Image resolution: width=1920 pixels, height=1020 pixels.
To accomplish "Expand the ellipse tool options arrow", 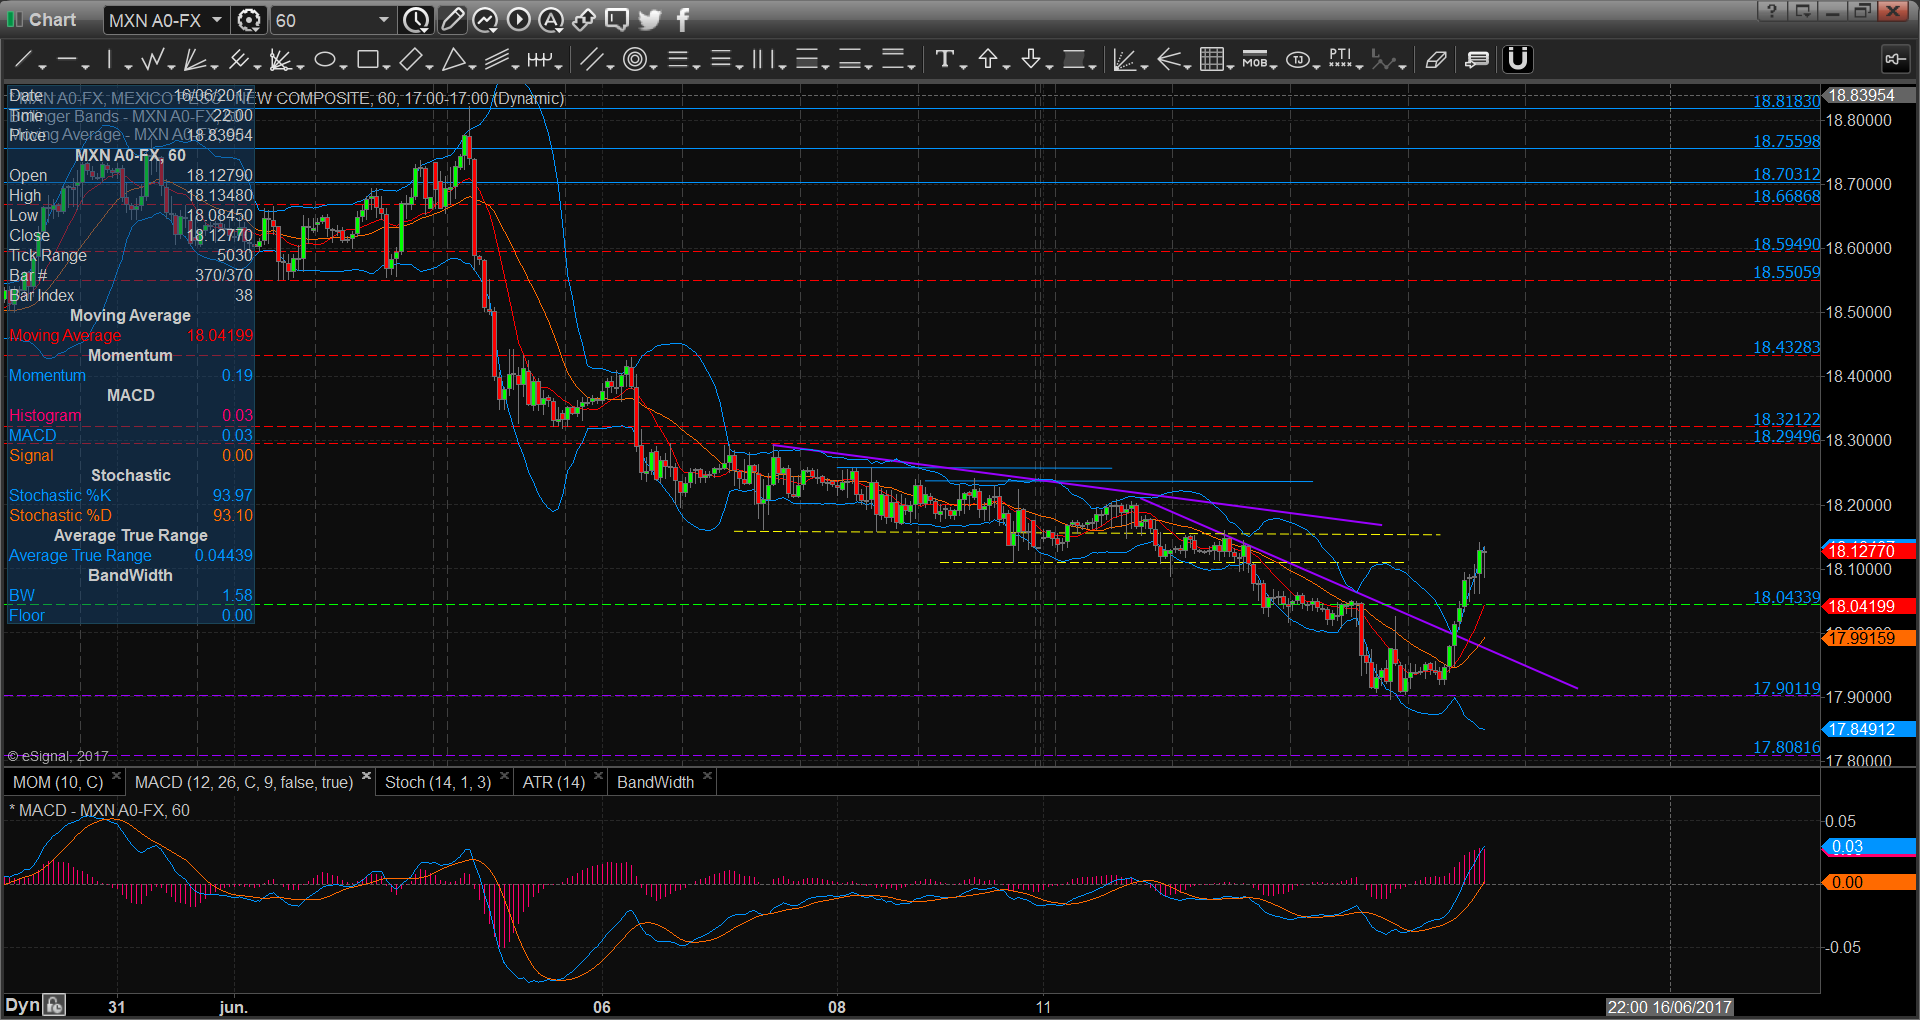I will point(343,66).
